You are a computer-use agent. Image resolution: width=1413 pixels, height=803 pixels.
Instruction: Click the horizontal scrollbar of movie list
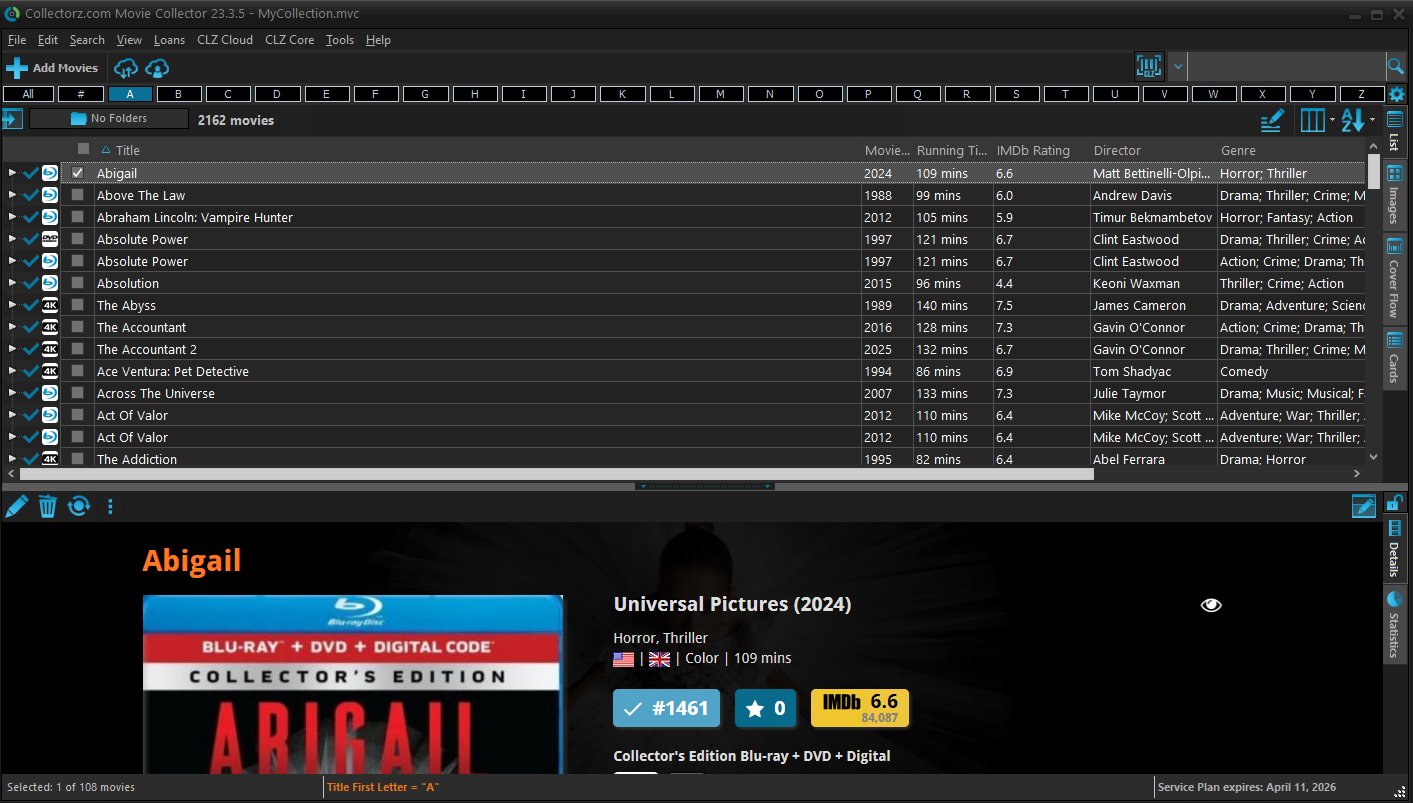click(557, 474)
